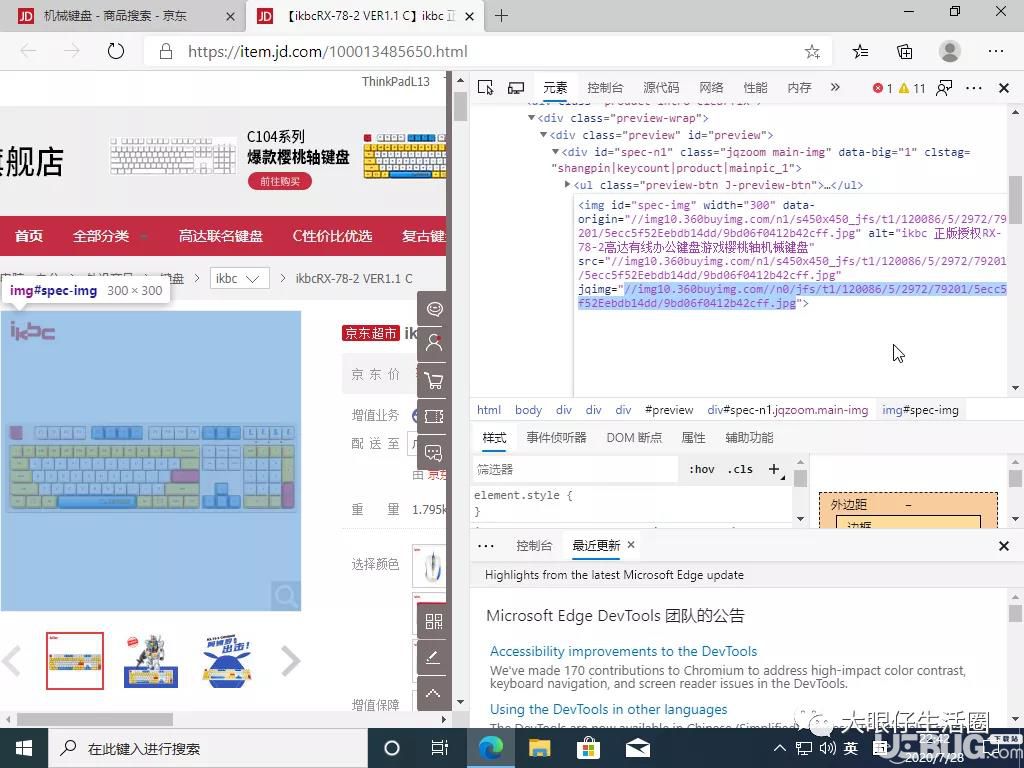Show more DevTools tabs chevron
Viewport: 1024px width, 768px height.
[835, 88]
